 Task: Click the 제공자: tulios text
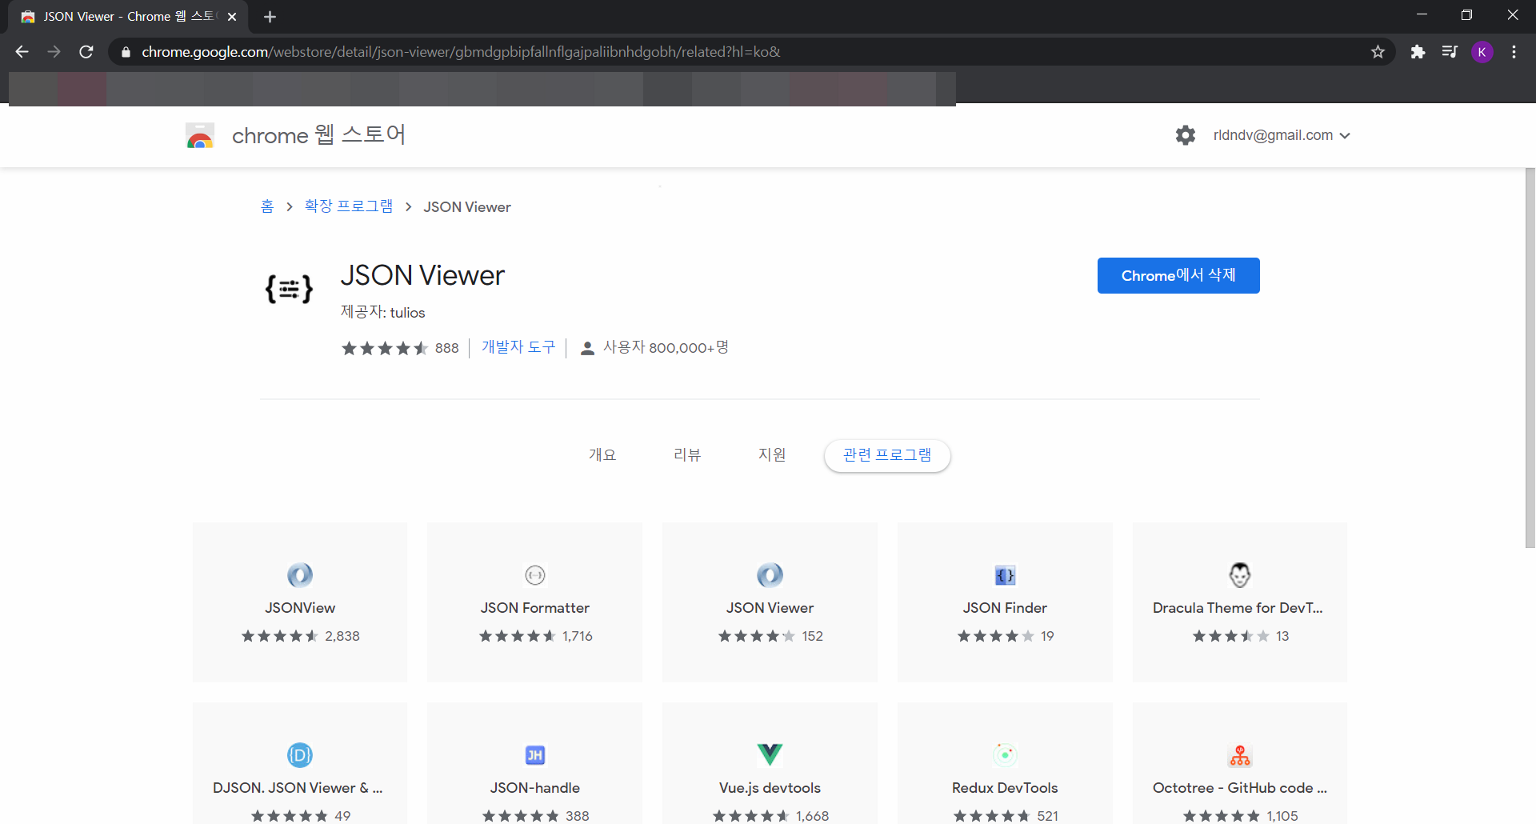(383, 312)
